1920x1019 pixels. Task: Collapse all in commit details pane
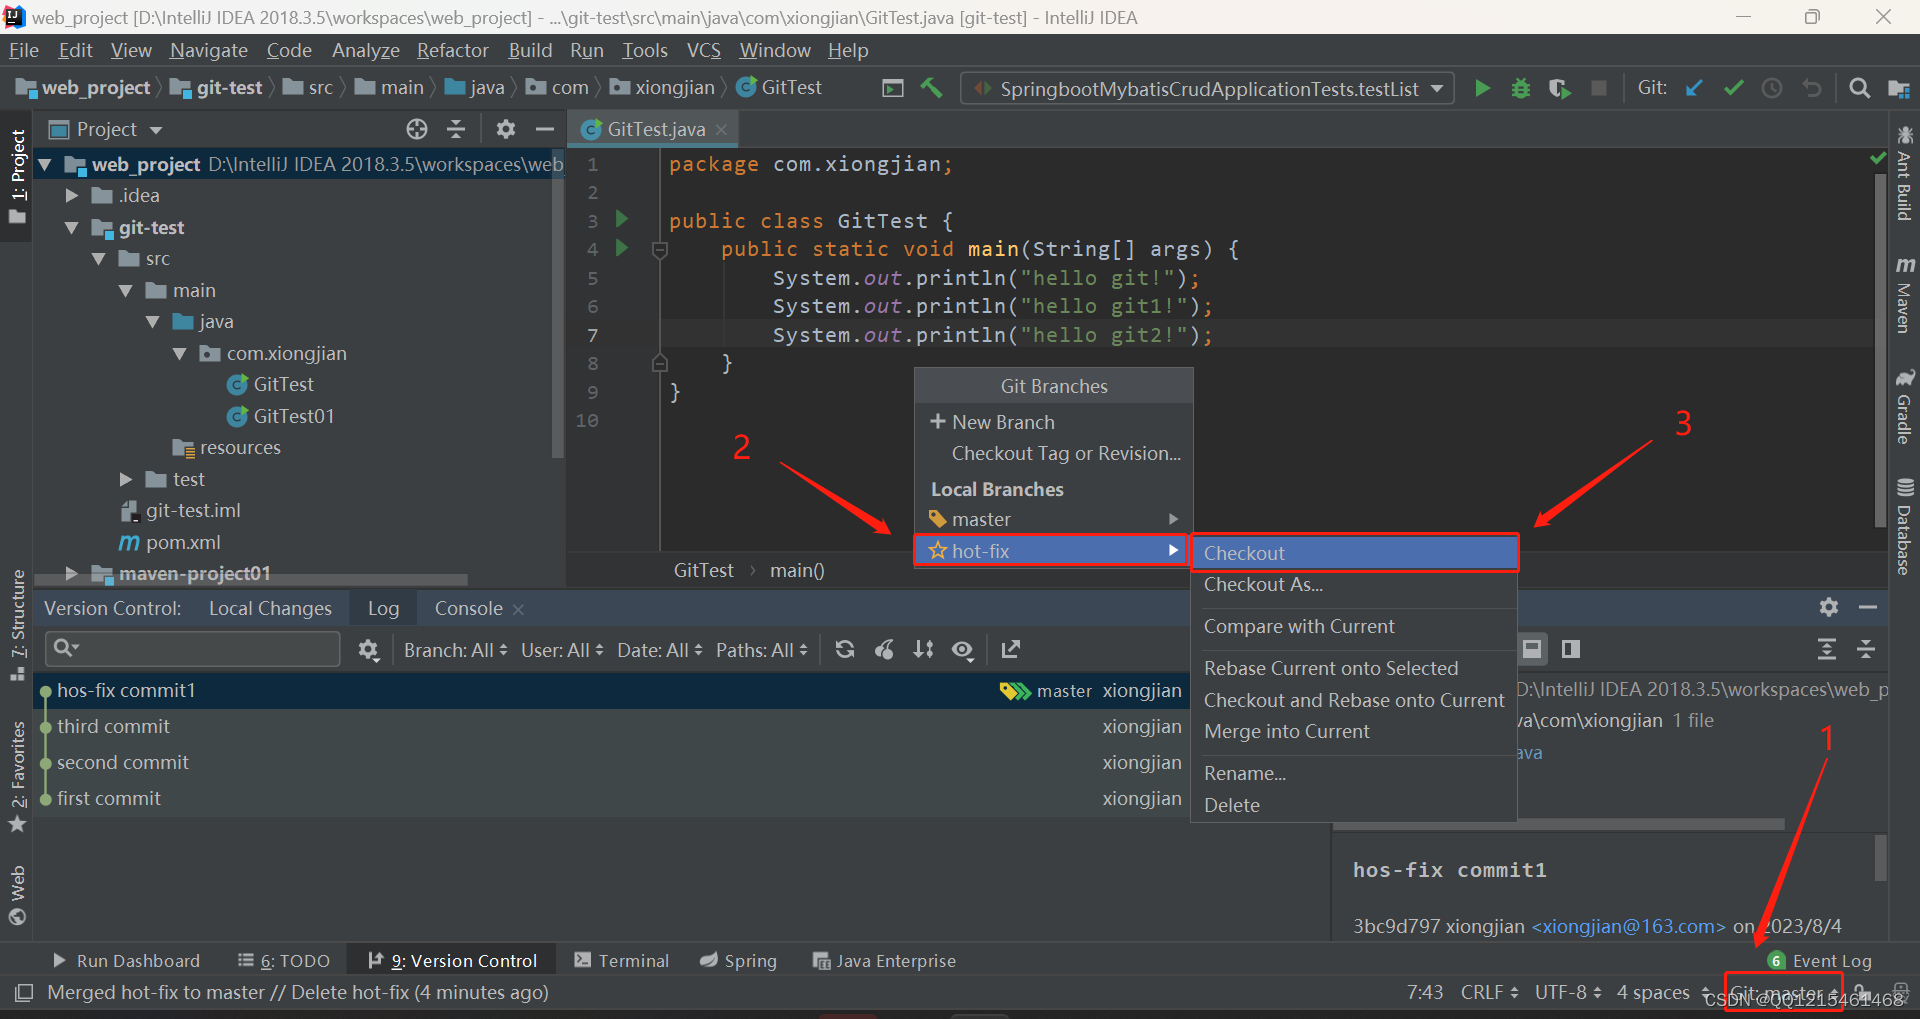(1866, 650)
